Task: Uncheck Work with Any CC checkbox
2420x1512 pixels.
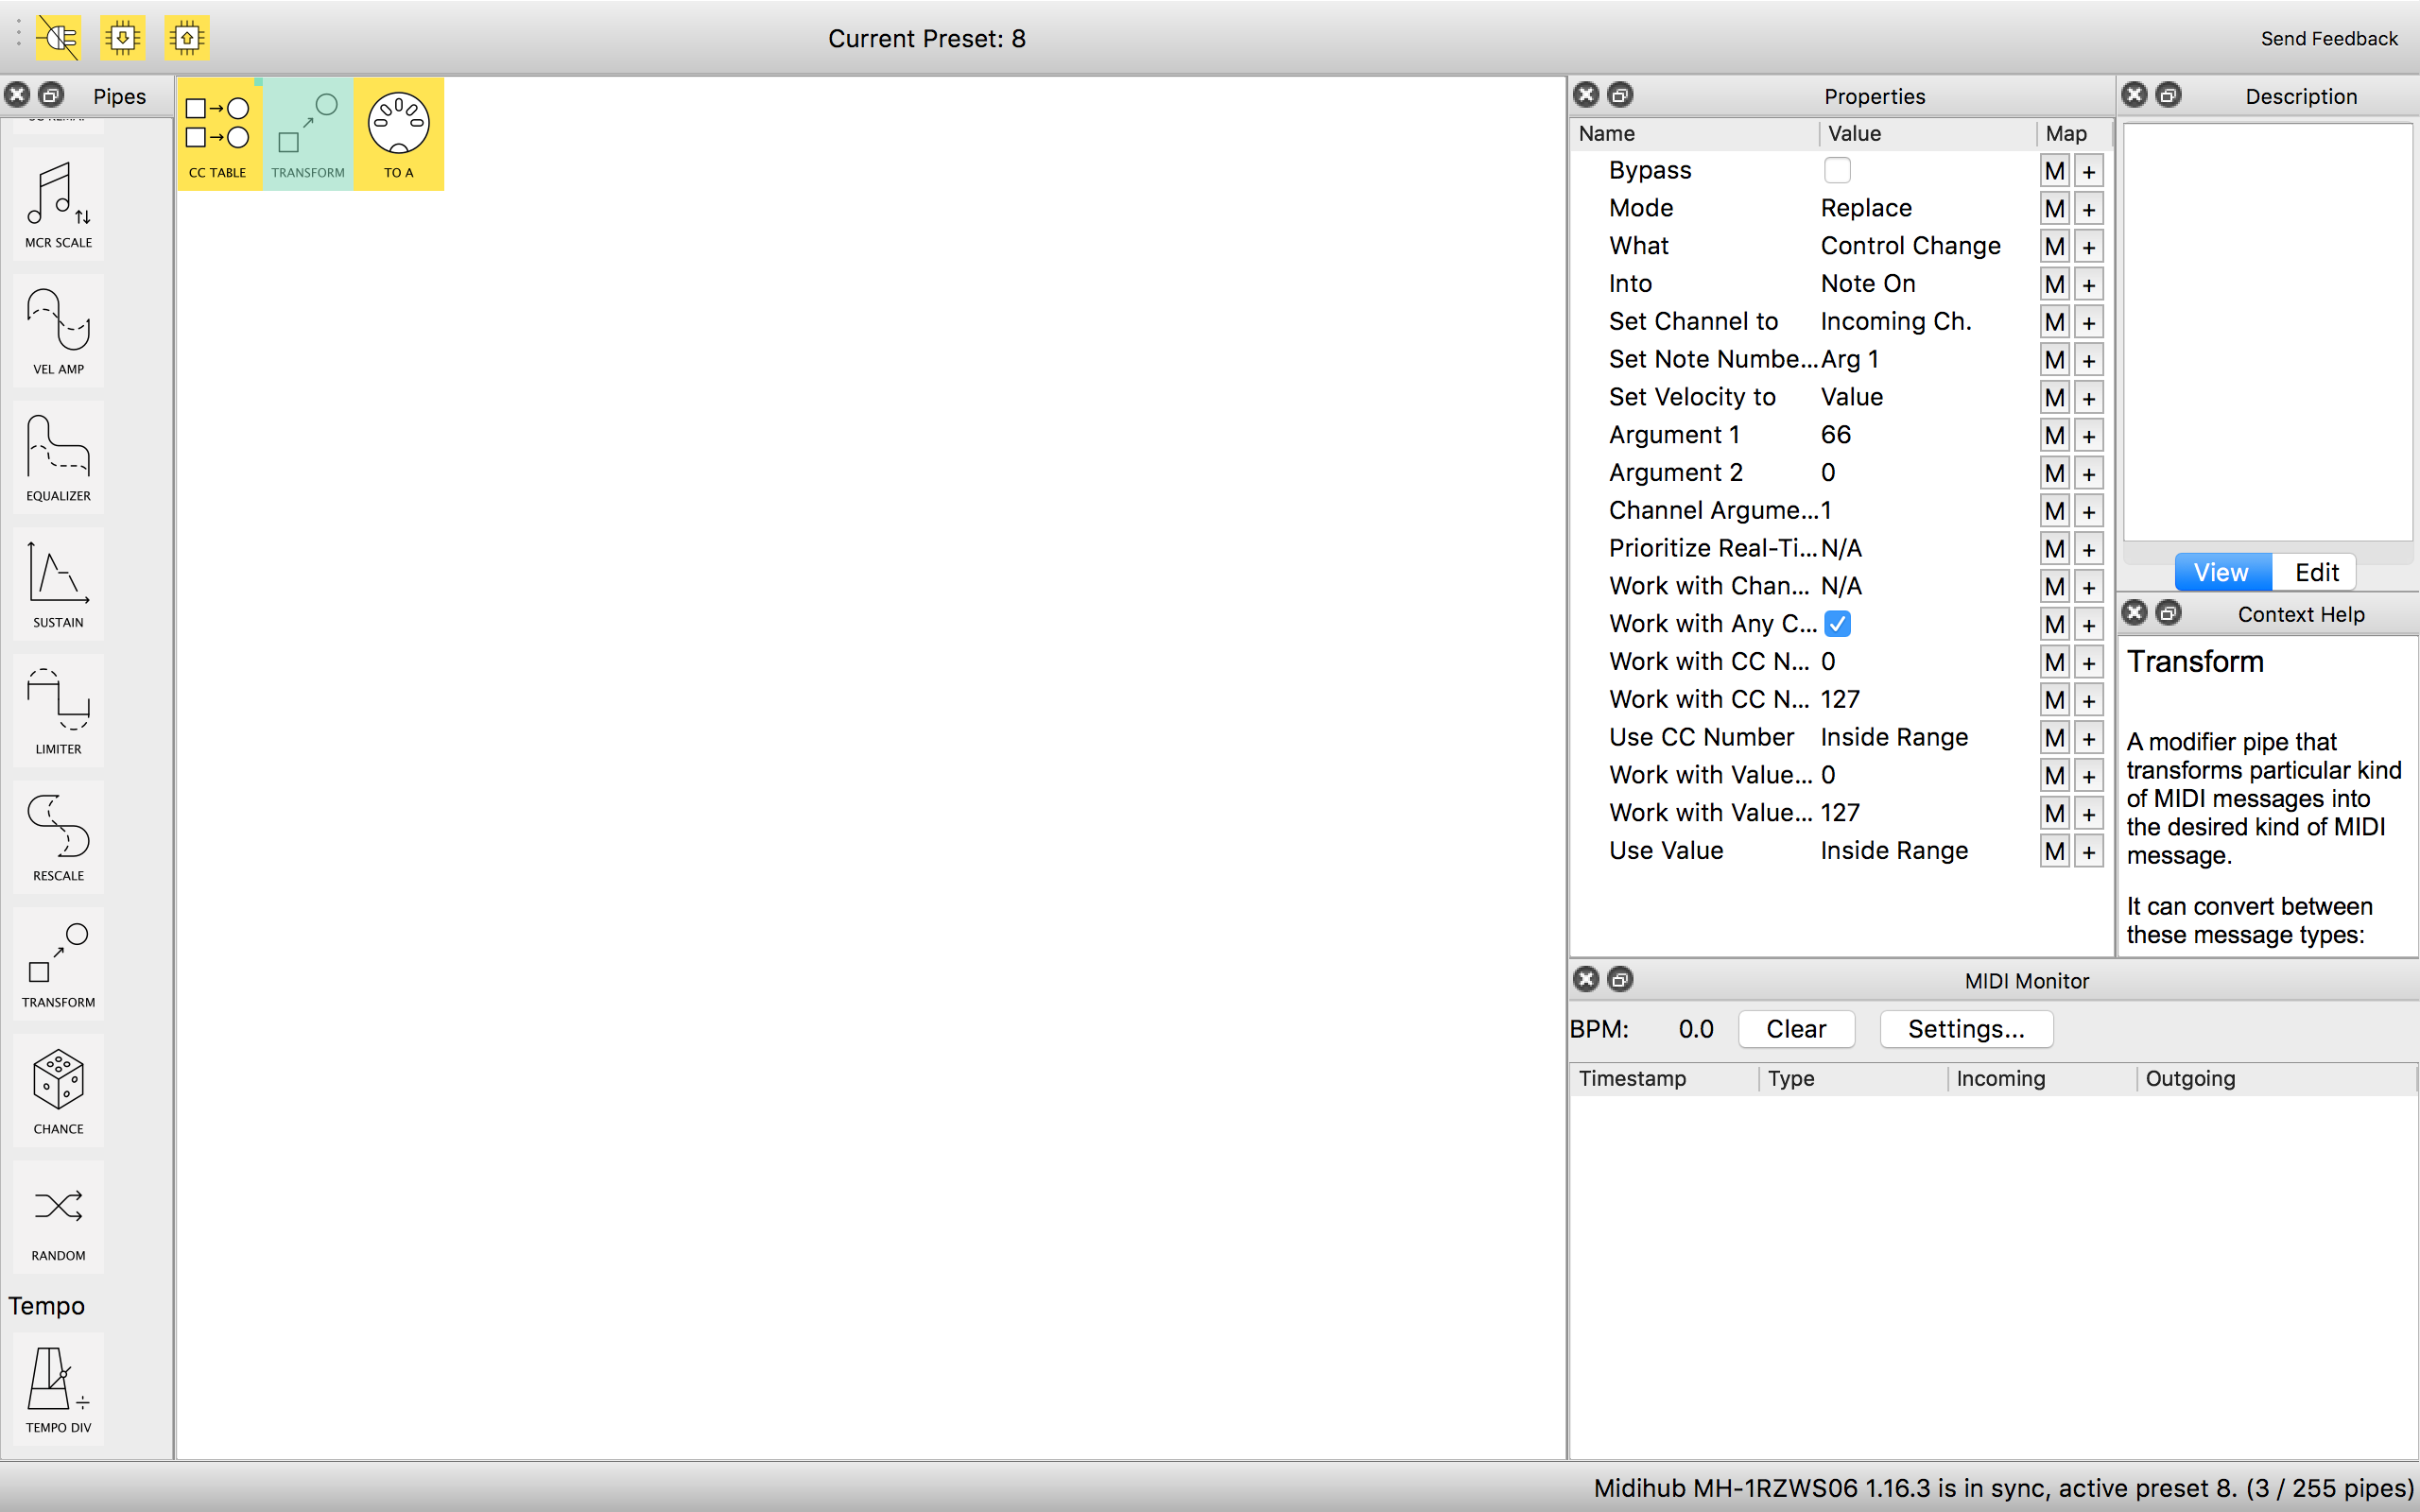Action: (x=1836, y=624)
